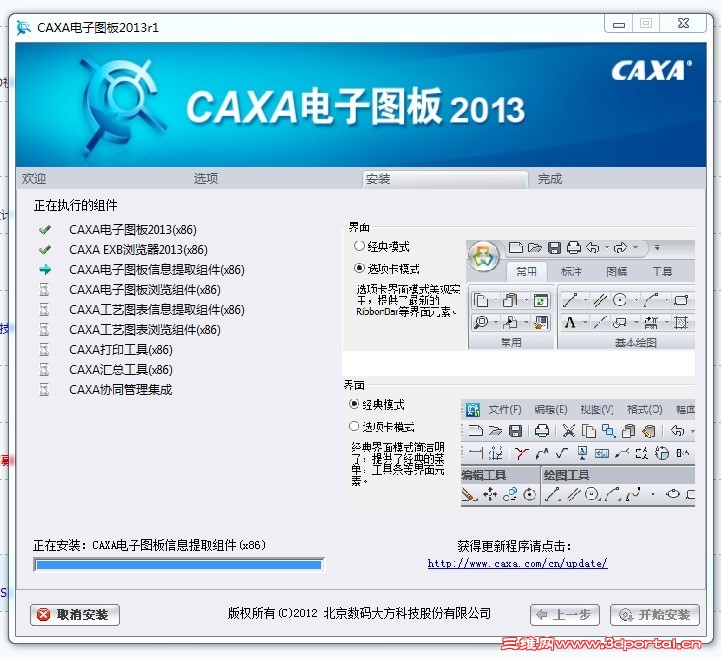Click the Circle icon under 绘图工具
This screenshot has height=657, width=721.
[592, 494]
